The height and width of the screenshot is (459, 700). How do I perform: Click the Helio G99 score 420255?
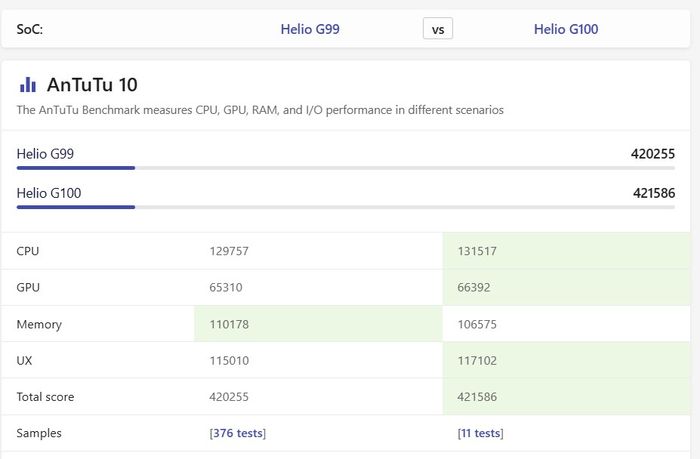(x=653, y=154)
